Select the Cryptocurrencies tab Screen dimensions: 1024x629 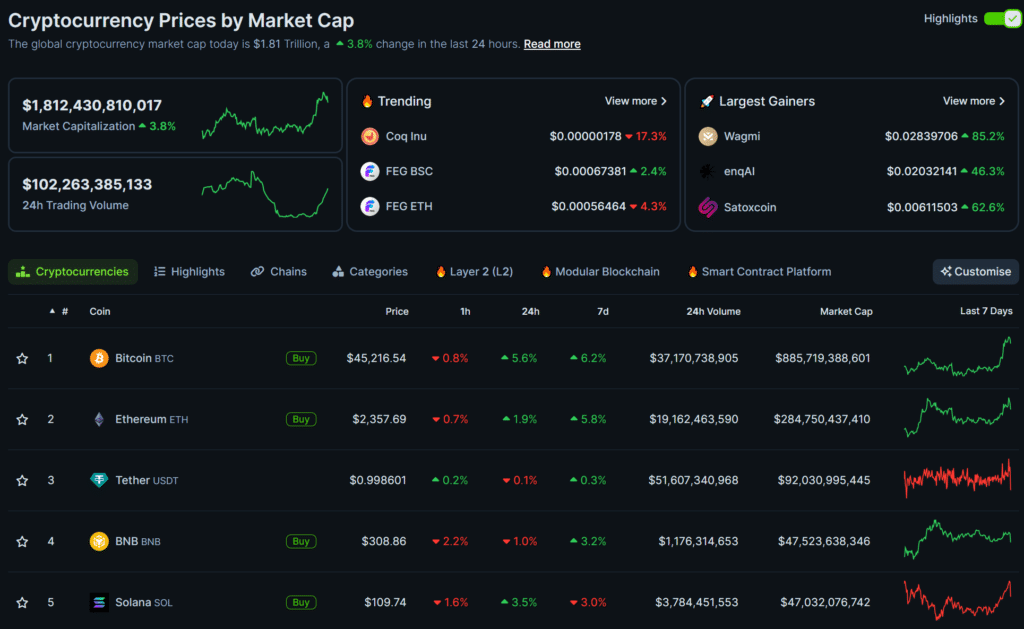72,272
